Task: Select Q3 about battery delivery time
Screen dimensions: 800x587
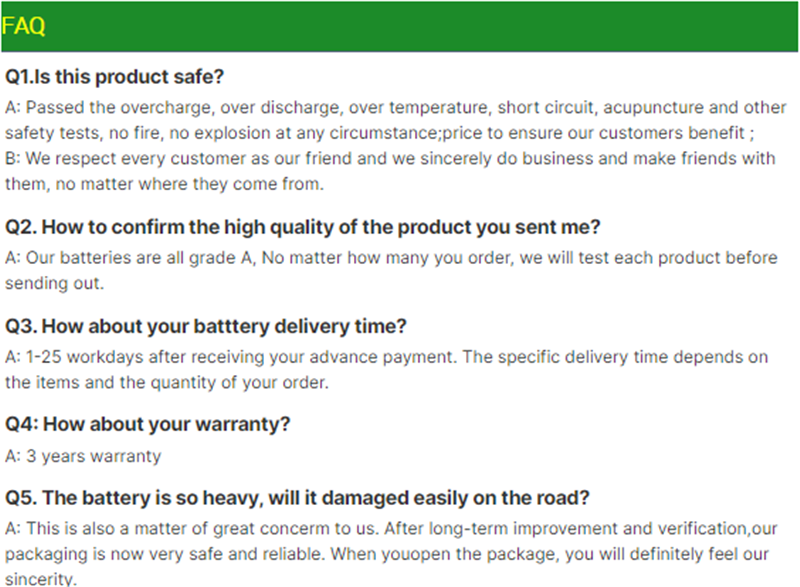Action: [206, 326]
